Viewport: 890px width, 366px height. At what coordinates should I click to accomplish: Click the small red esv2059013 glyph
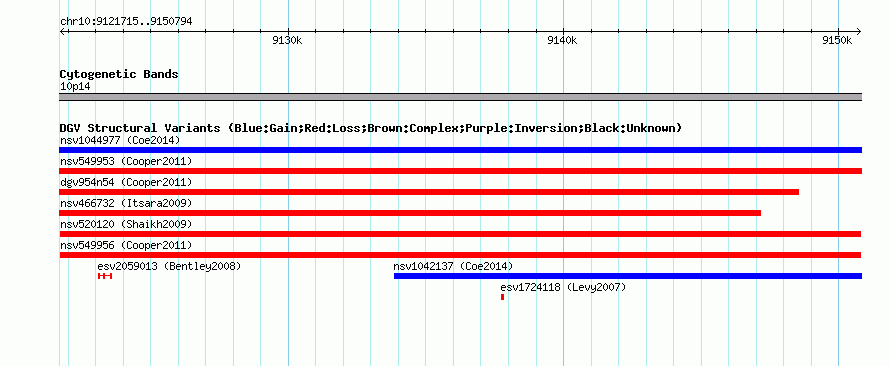point(105,276)
